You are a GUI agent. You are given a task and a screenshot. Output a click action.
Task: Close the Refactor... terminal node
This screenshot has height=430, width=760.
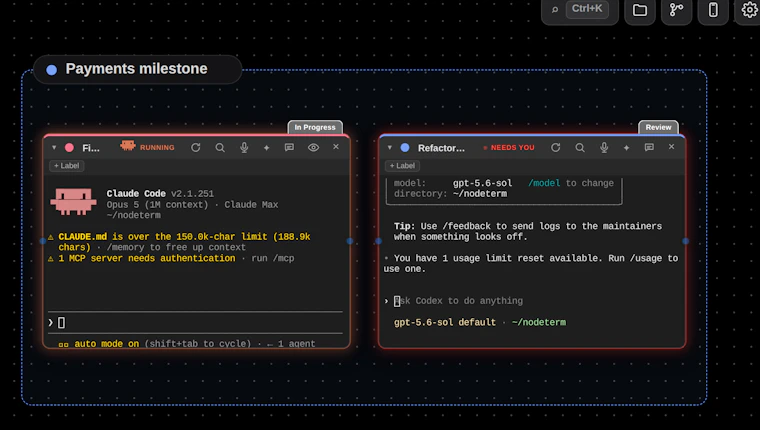tap(671, 146)
